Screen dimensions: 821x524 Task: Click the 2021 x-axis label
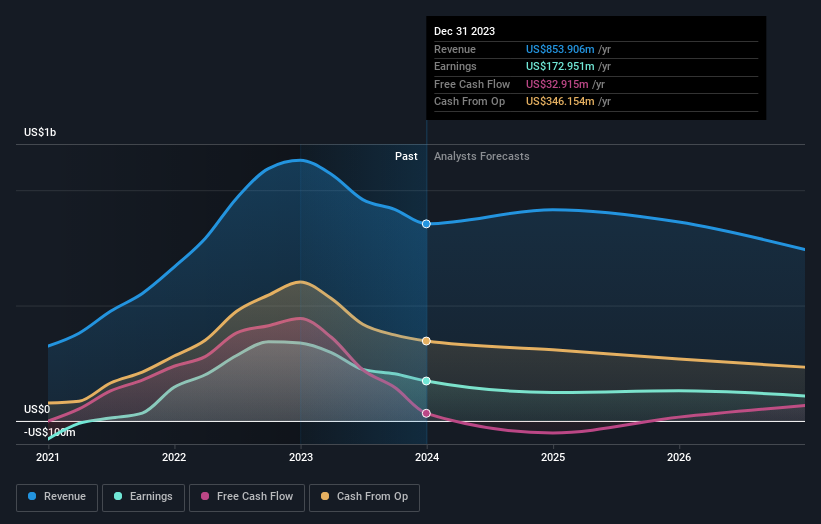pos(48,458)
